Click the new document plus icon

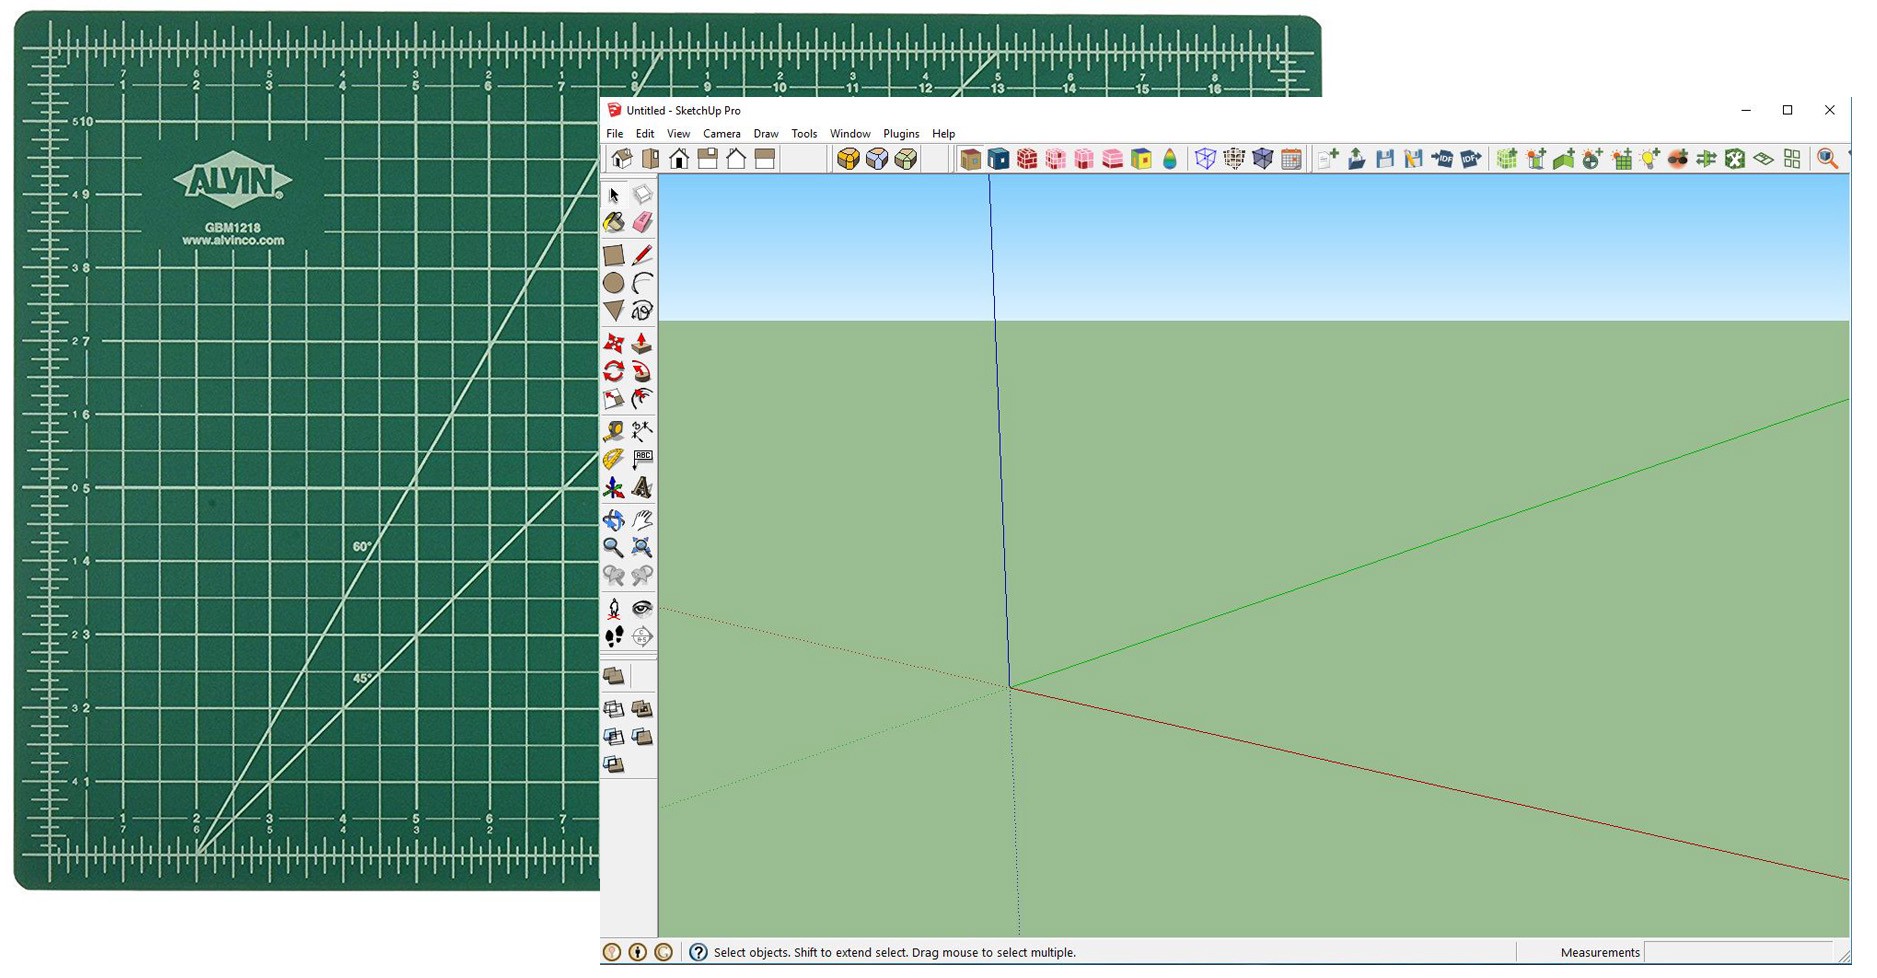pos(1328,159)
